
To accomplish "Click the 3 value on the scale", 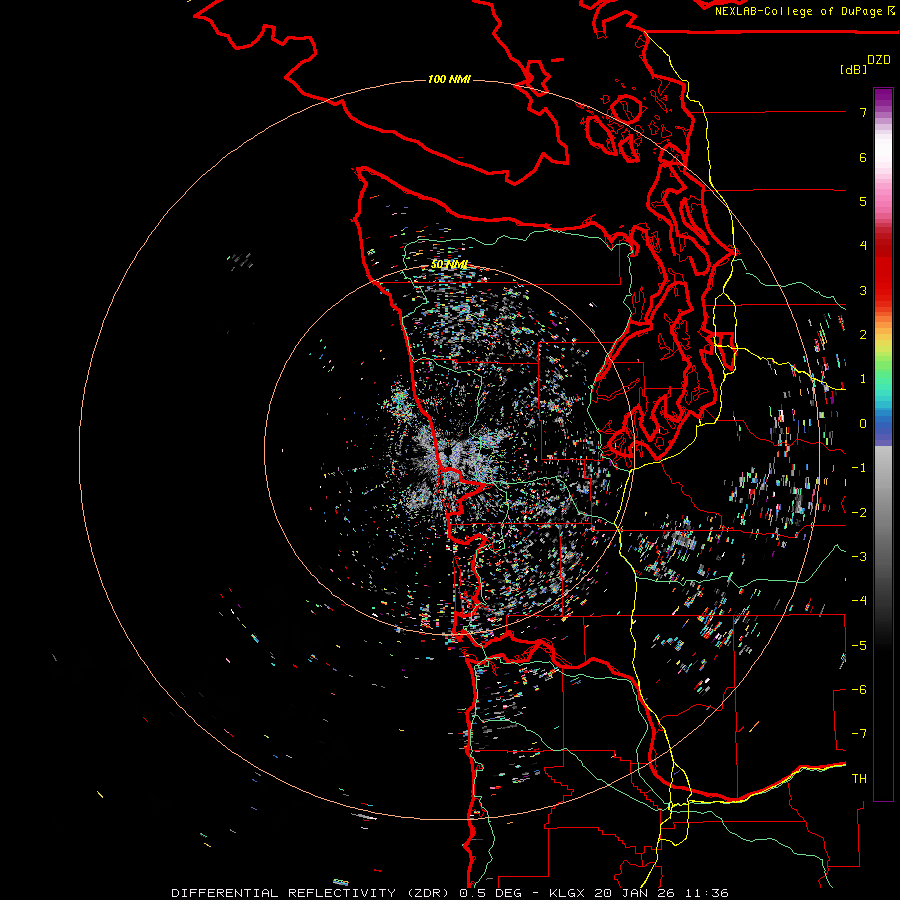I will point(863,290).
